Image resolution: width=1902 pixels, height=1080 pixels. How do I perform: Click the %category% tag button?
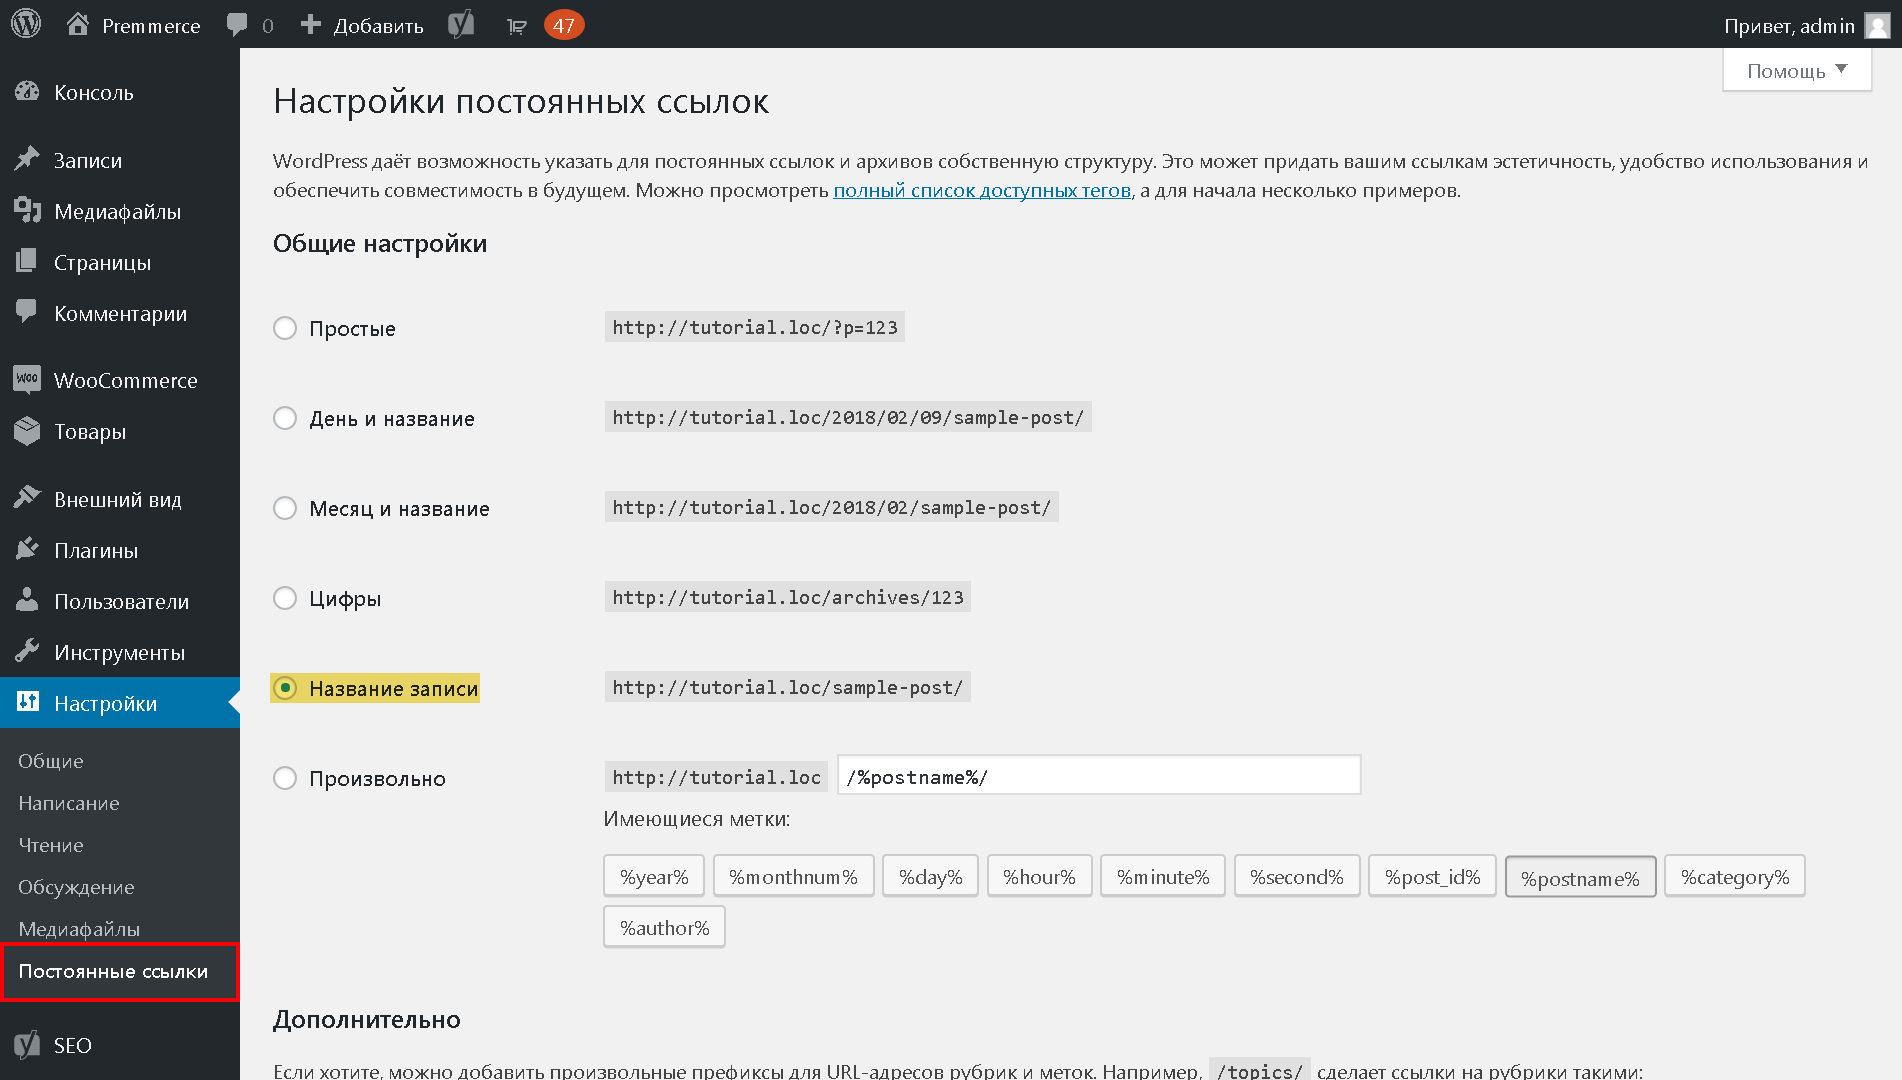coord(1735,877)
